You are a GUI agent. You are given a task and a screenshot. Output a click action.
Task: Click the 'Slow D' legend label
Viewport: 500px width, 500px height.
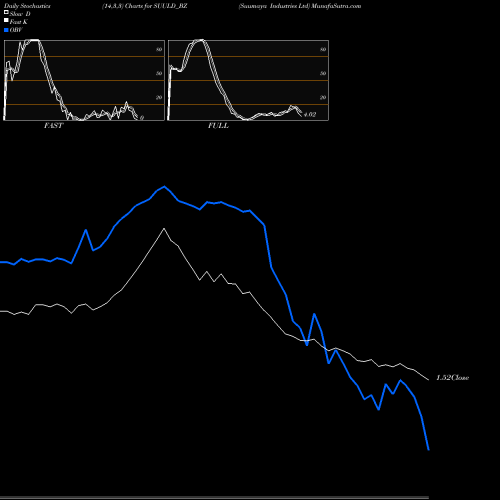click(x=20, y=14)
